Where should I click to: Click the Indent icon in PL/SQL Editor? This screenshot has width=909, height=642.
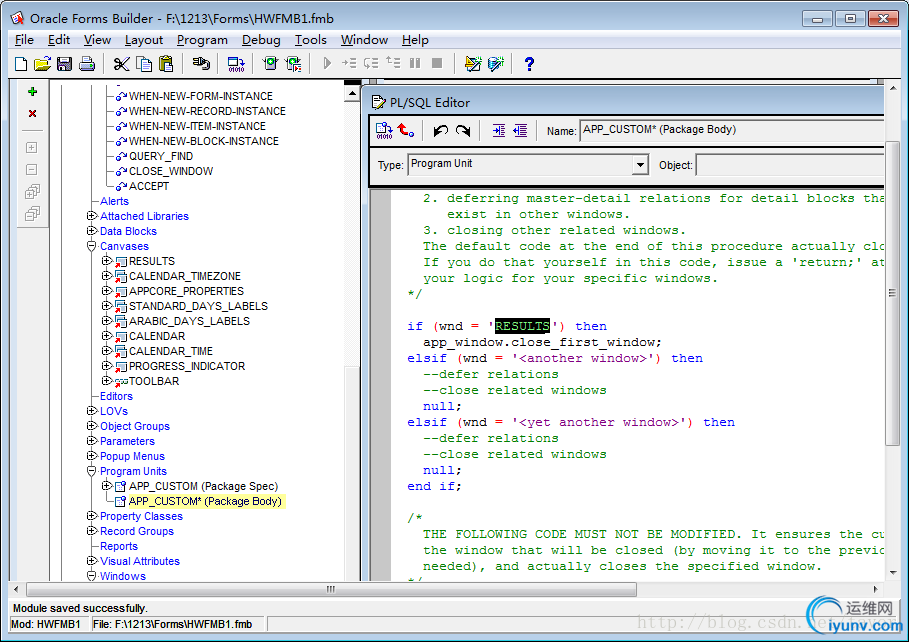pos(499,130)
